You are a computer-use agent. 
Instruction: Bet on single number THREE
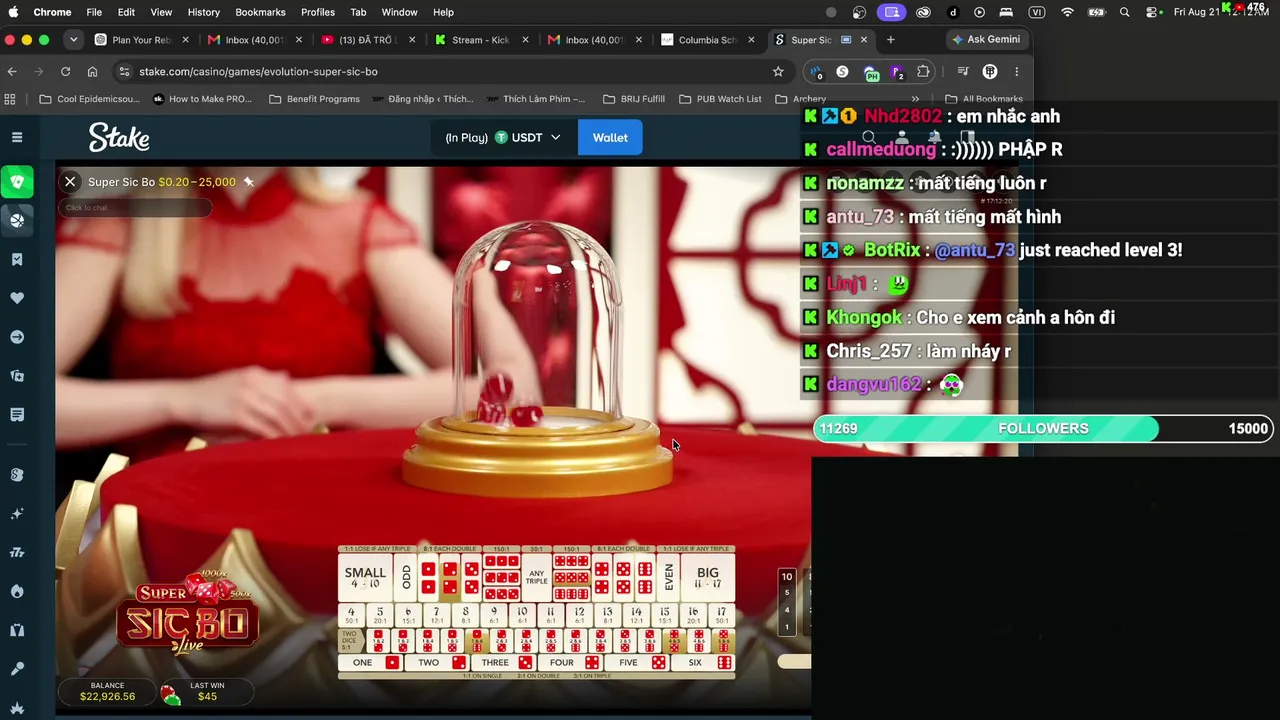tap(503, 663)
